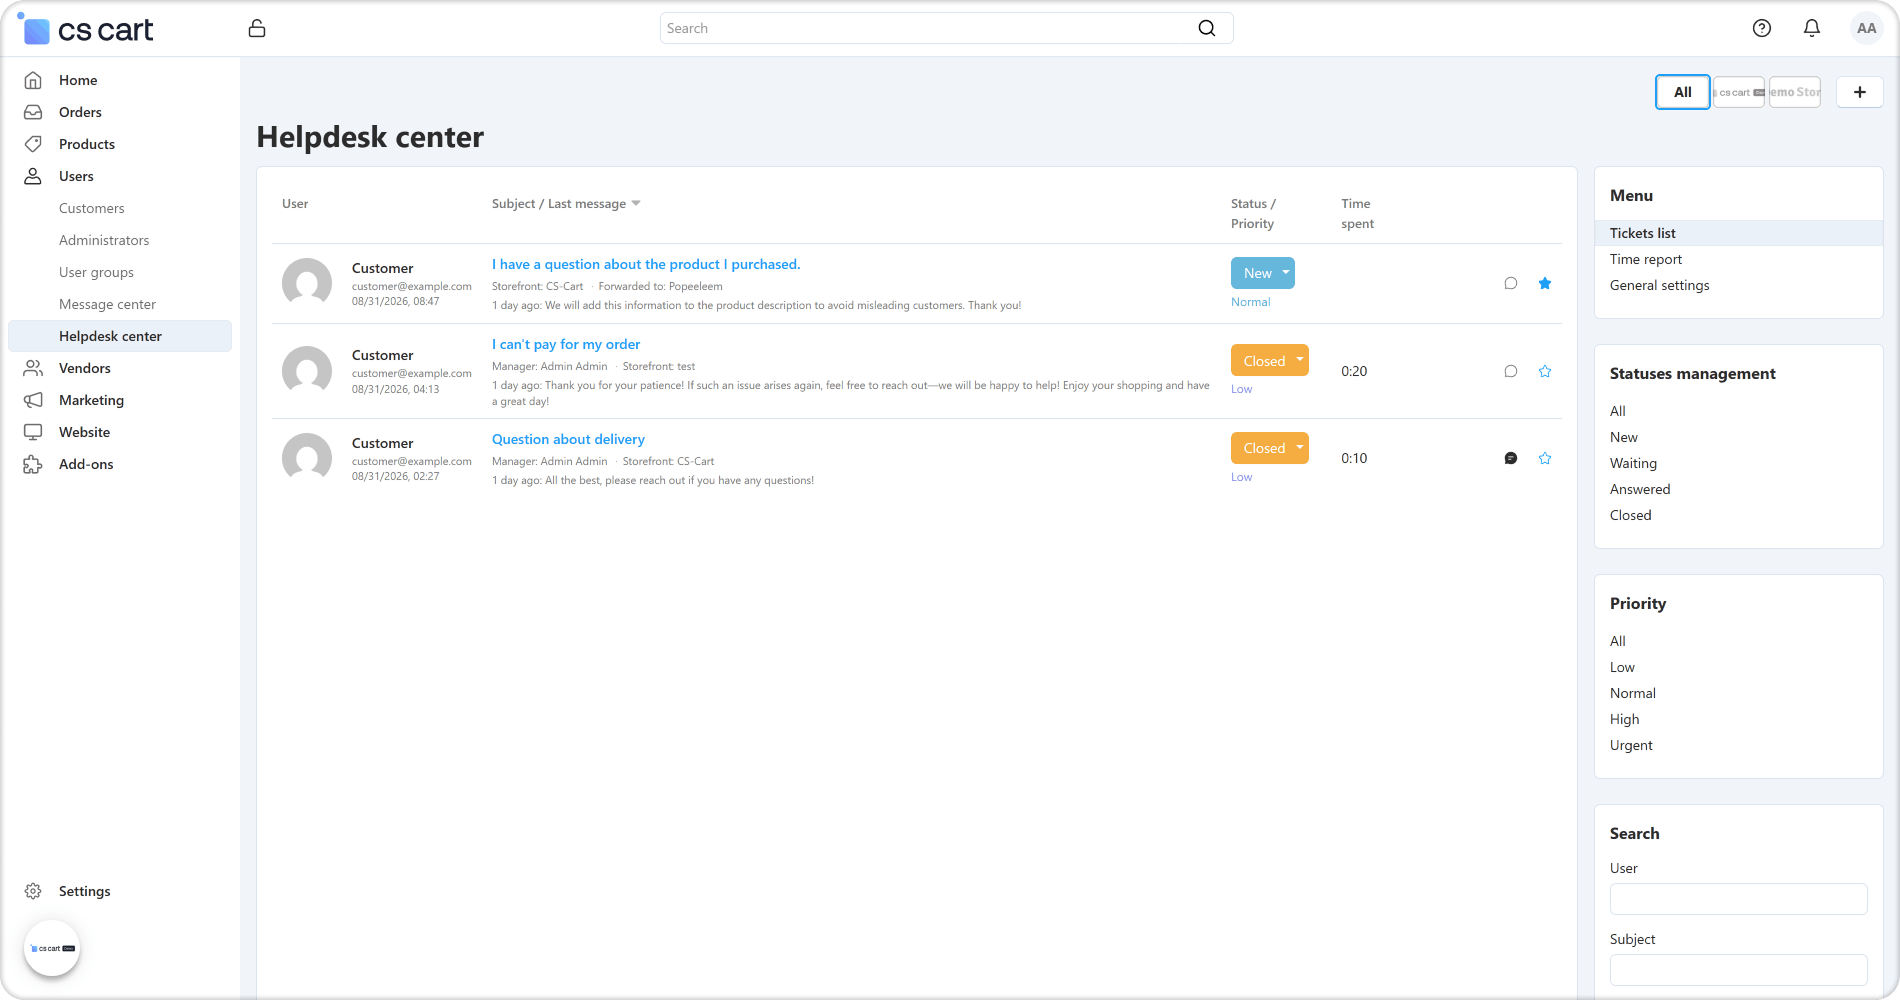Viewport: 1900px width, 1000px height.
Task: Open the New status dropdown on first ticket
Action: pos(1263,273)
